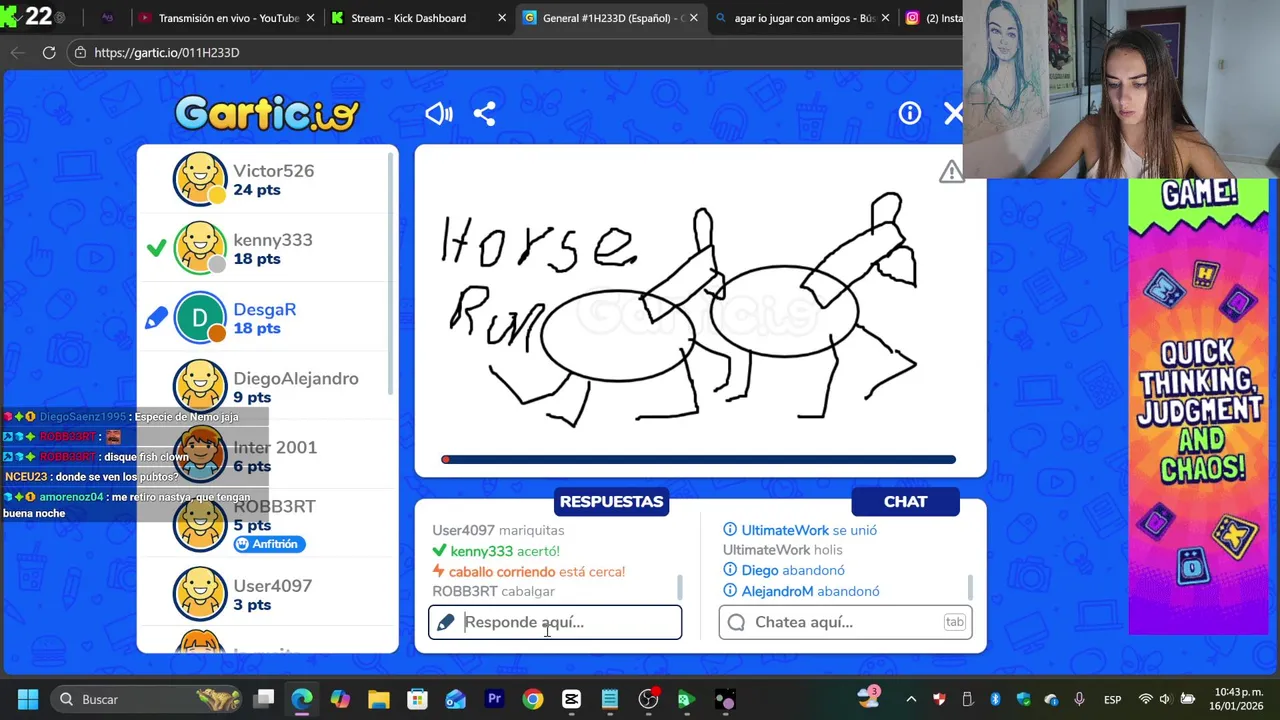Image resolution: width=1280 pixels, height=720 pixels.
Task: Click the UltimateWork se unió chat message
Action: pyautogui.click(x=800, y=530)
